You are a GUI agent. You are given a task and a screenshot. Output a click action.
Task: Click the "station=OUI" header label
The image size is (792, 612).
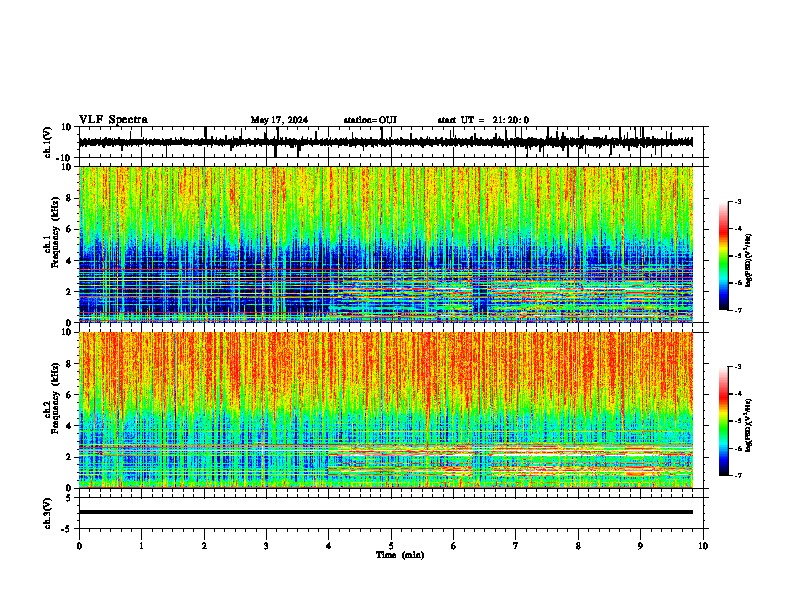coord(370,120)
